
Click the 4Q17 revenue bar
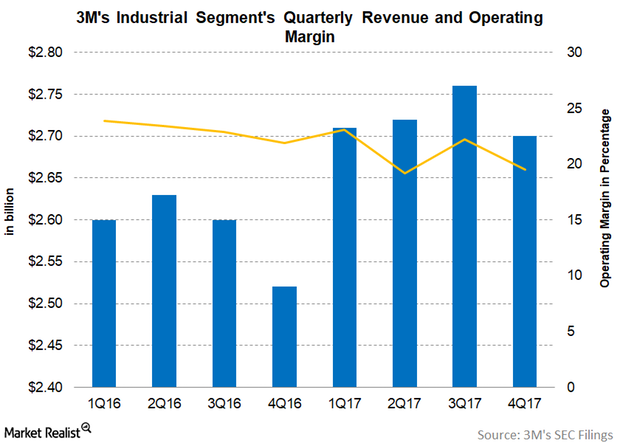(x=525, y=261)
